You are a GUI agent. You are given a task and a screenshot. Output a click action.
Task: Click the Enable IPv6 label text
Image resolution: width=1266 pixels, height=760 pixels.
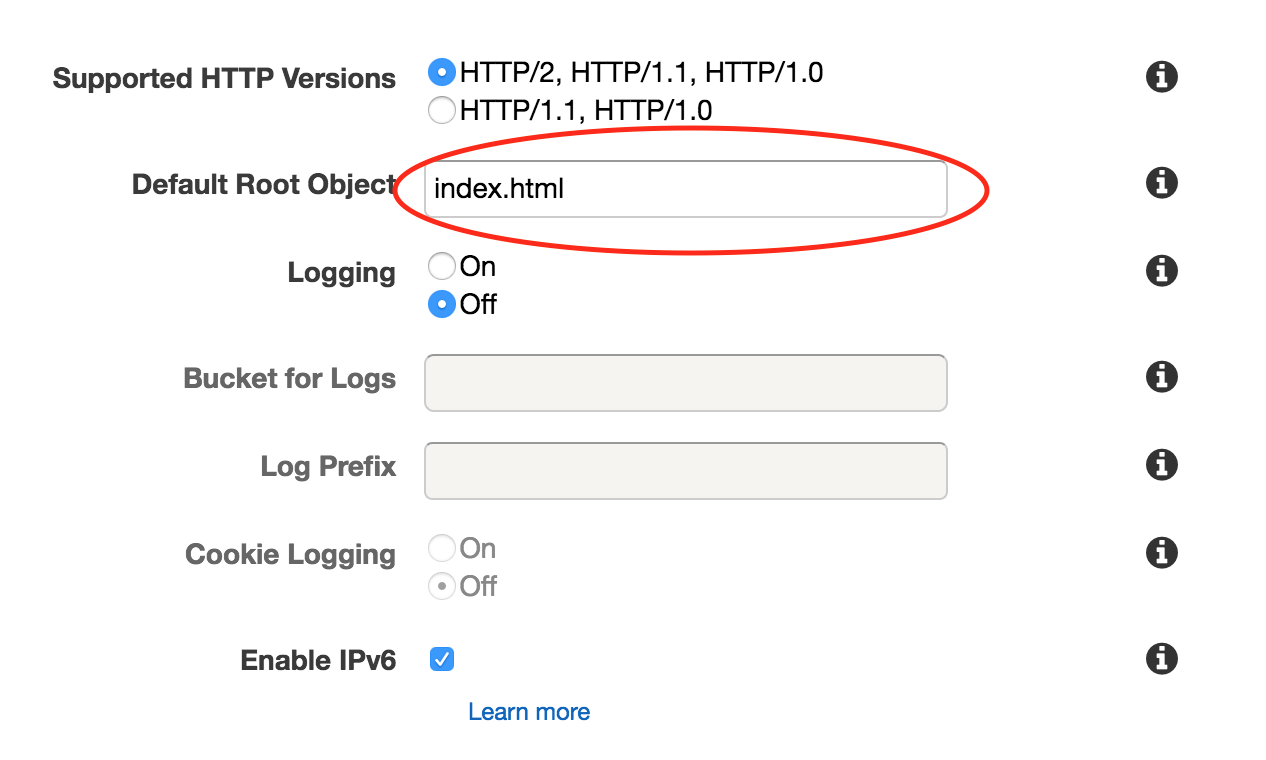318,661
